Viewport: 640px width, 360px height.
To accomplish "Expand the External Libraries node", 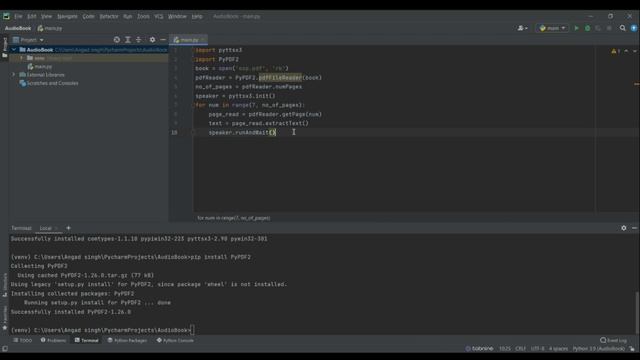I will tap(14, 75).
